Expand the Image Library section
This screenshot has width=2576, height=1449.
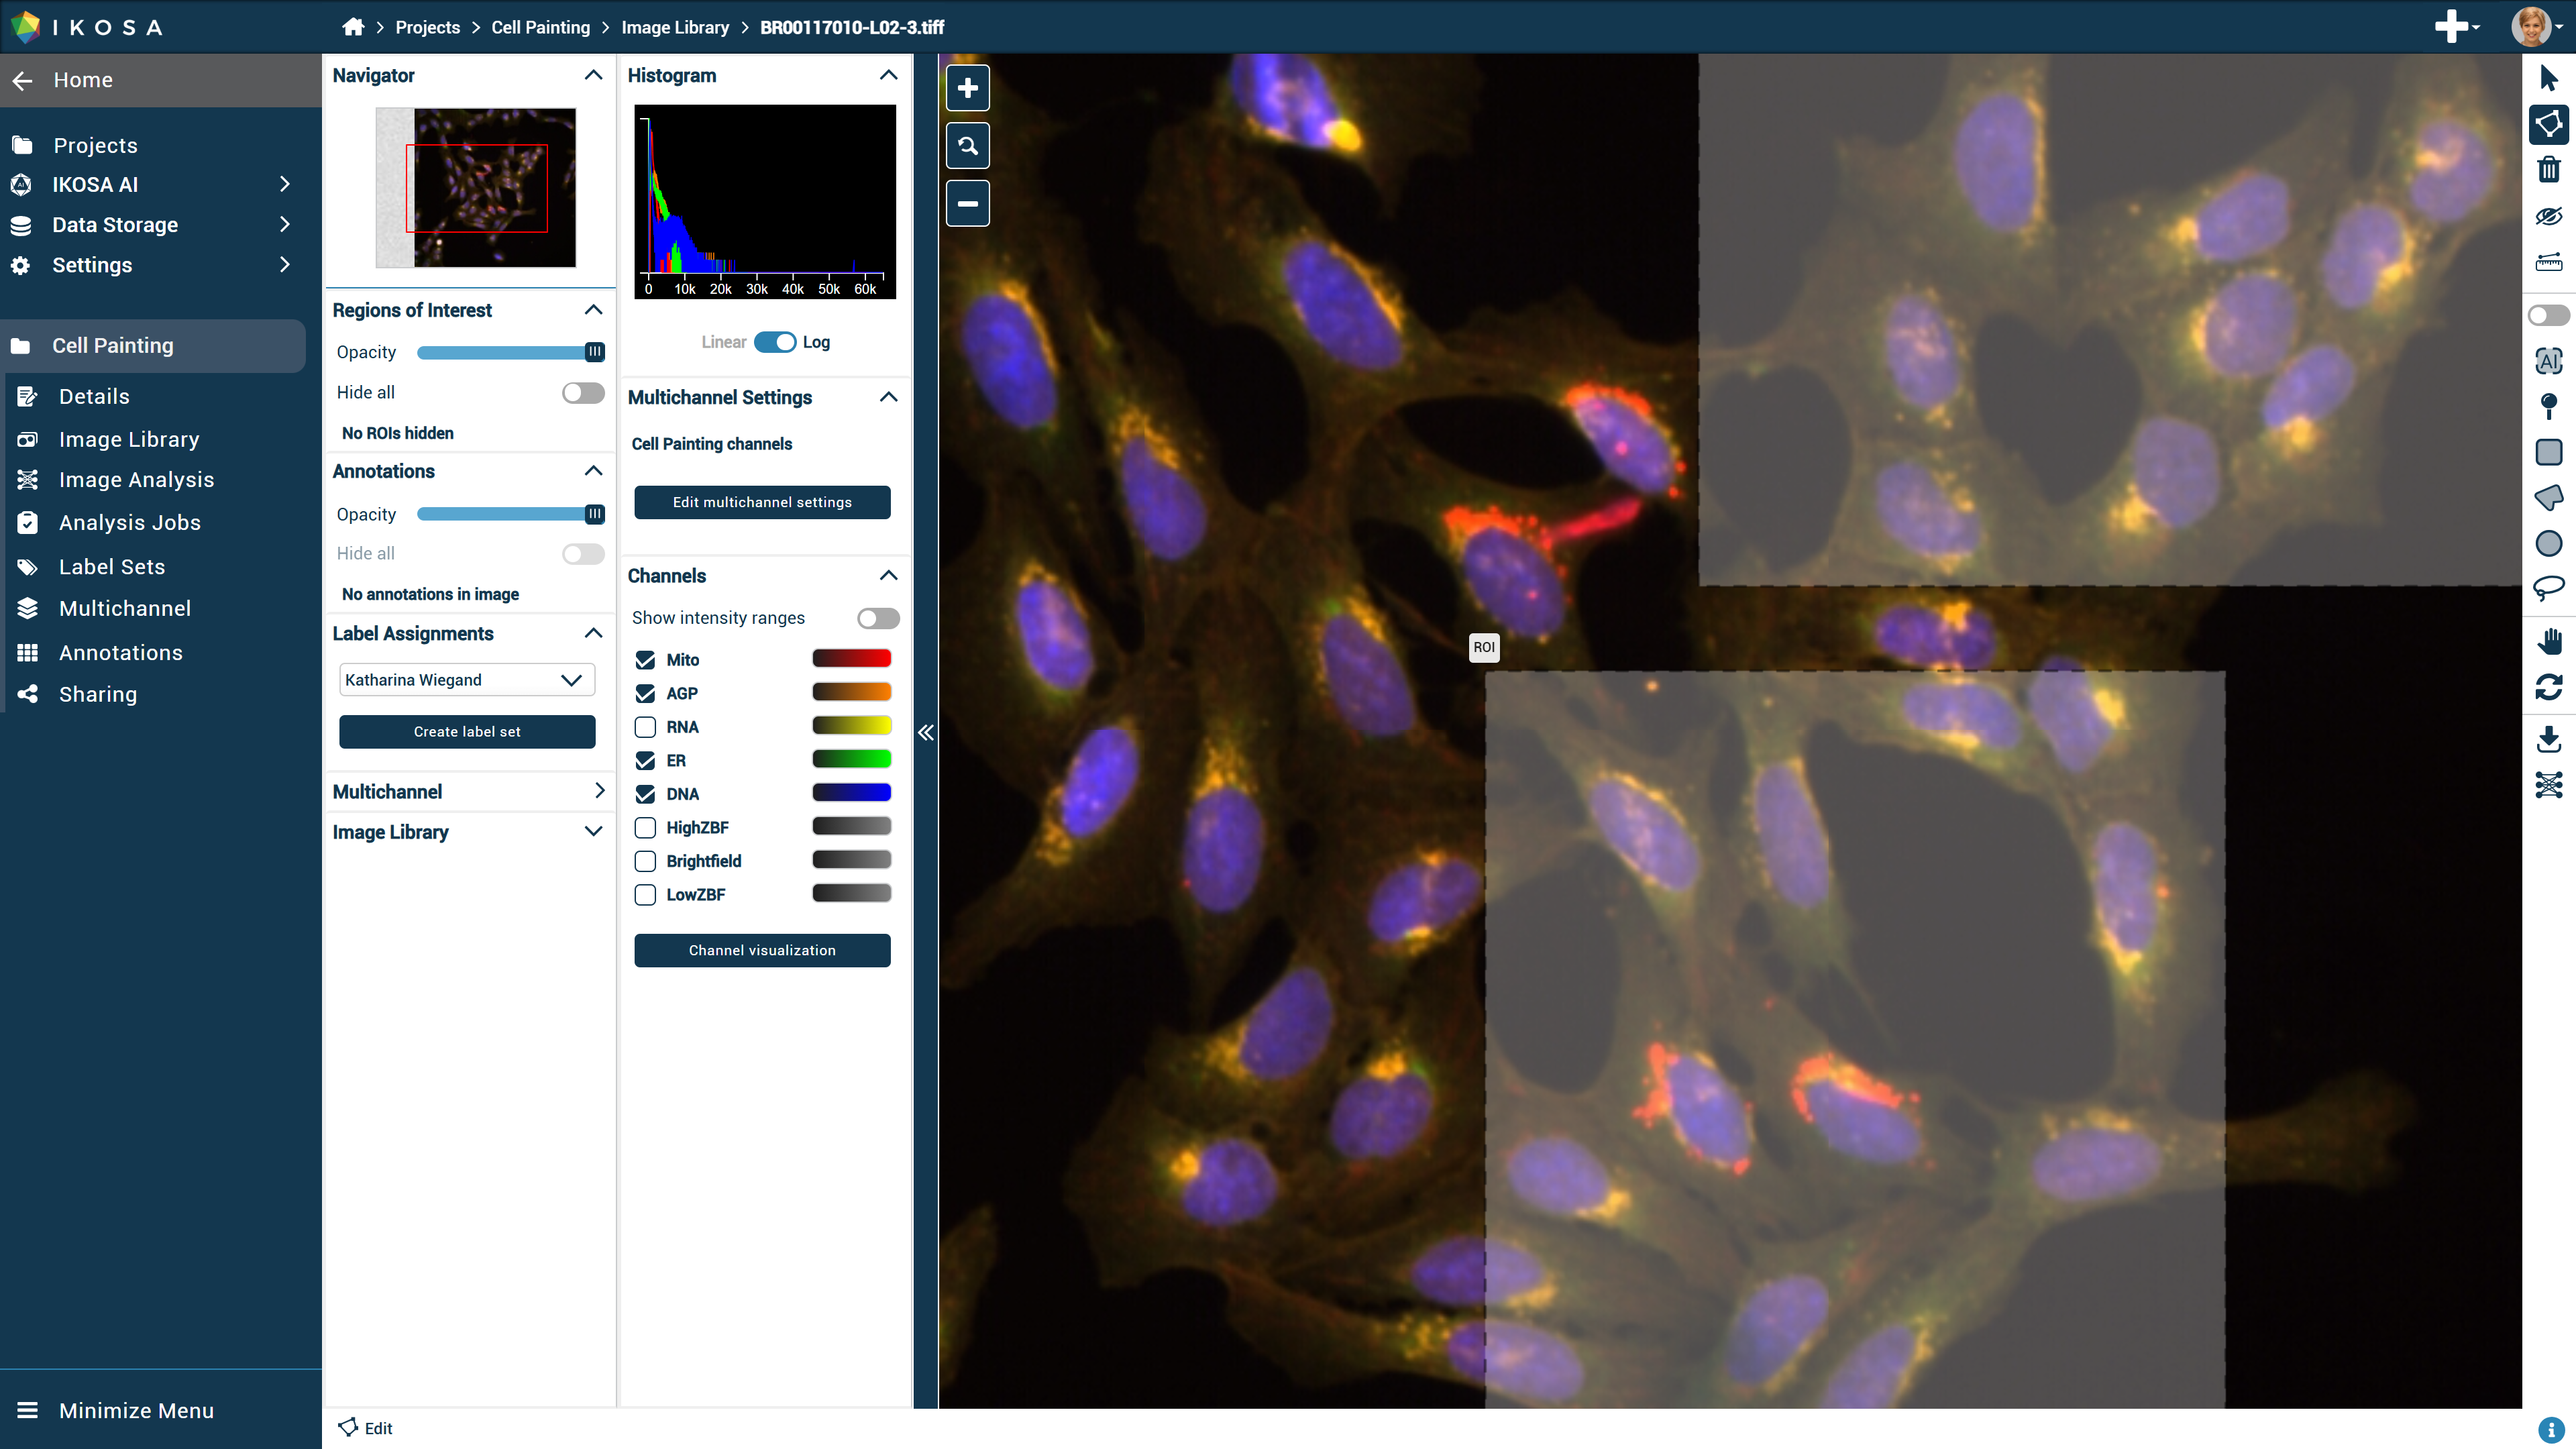click(x=592, y=832)
